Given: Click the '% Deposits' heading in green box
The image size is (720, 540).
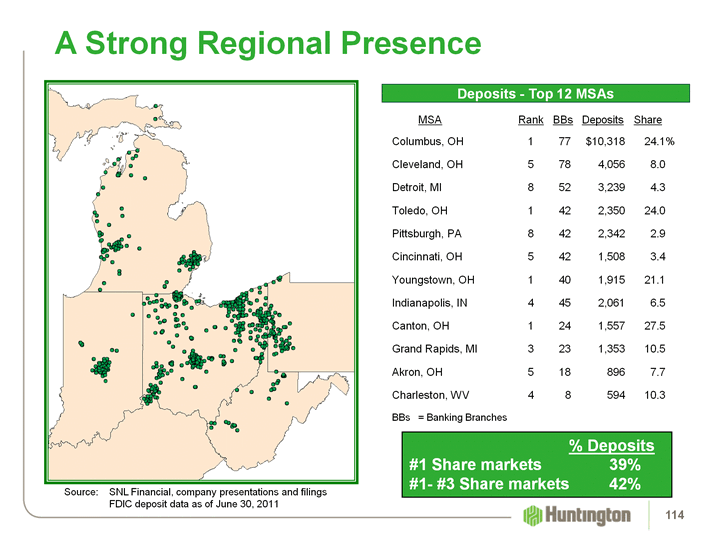Looking at the screenshot, I should pos(611,445).
